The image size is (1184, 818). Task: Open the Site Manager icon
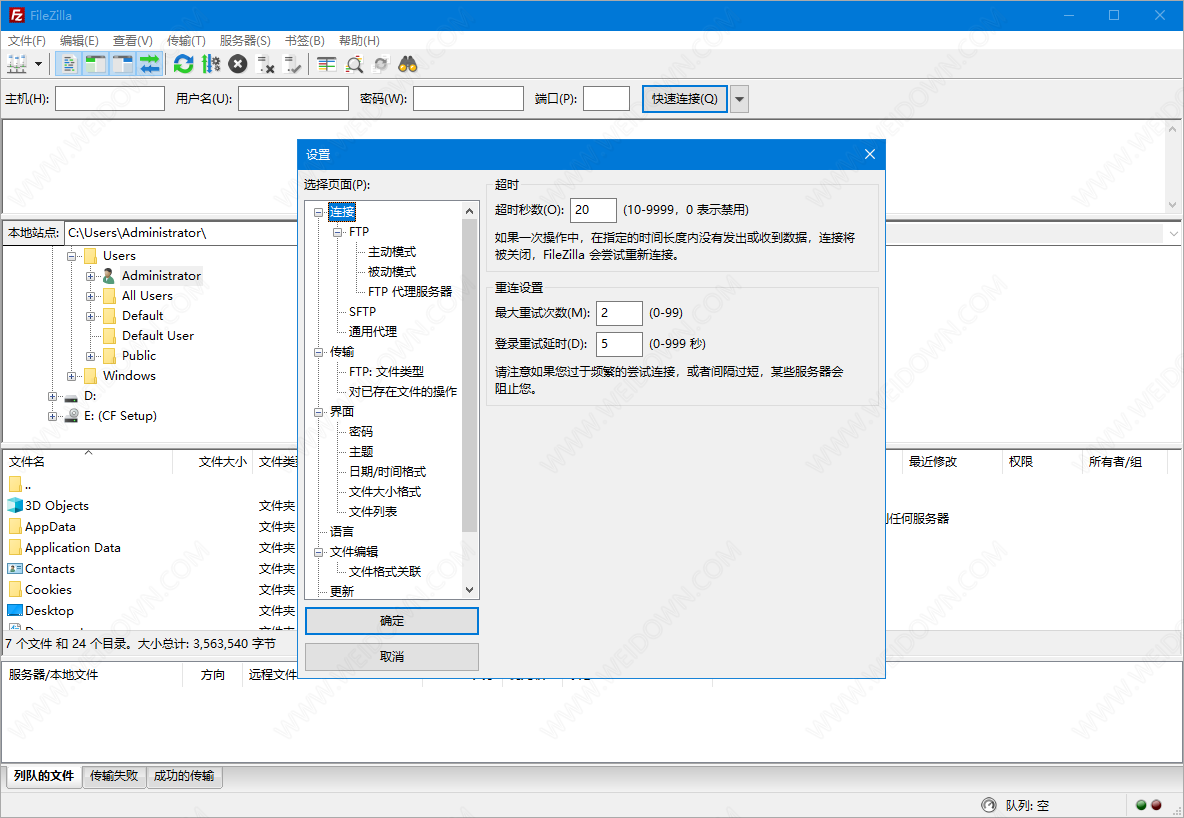[17, 64]
